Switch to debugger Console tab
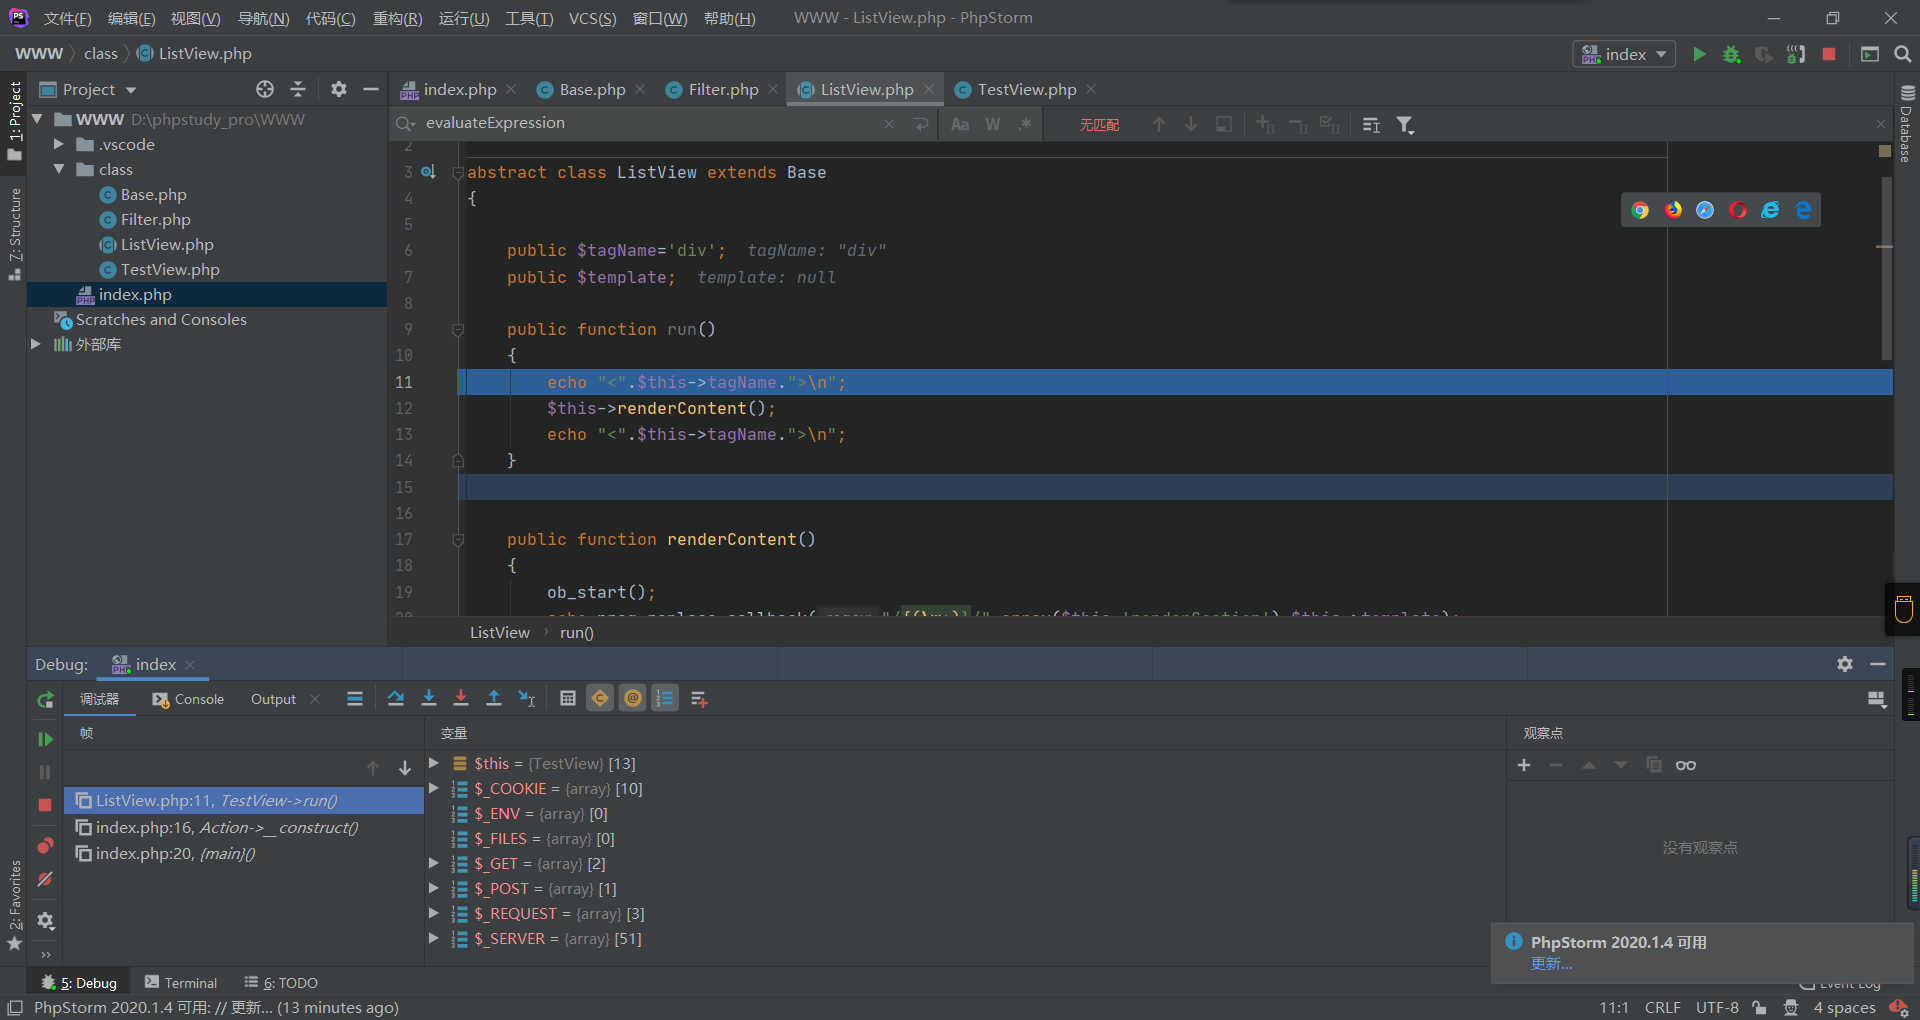This screenshot has height=1020, width=1920. coord(188,699)
